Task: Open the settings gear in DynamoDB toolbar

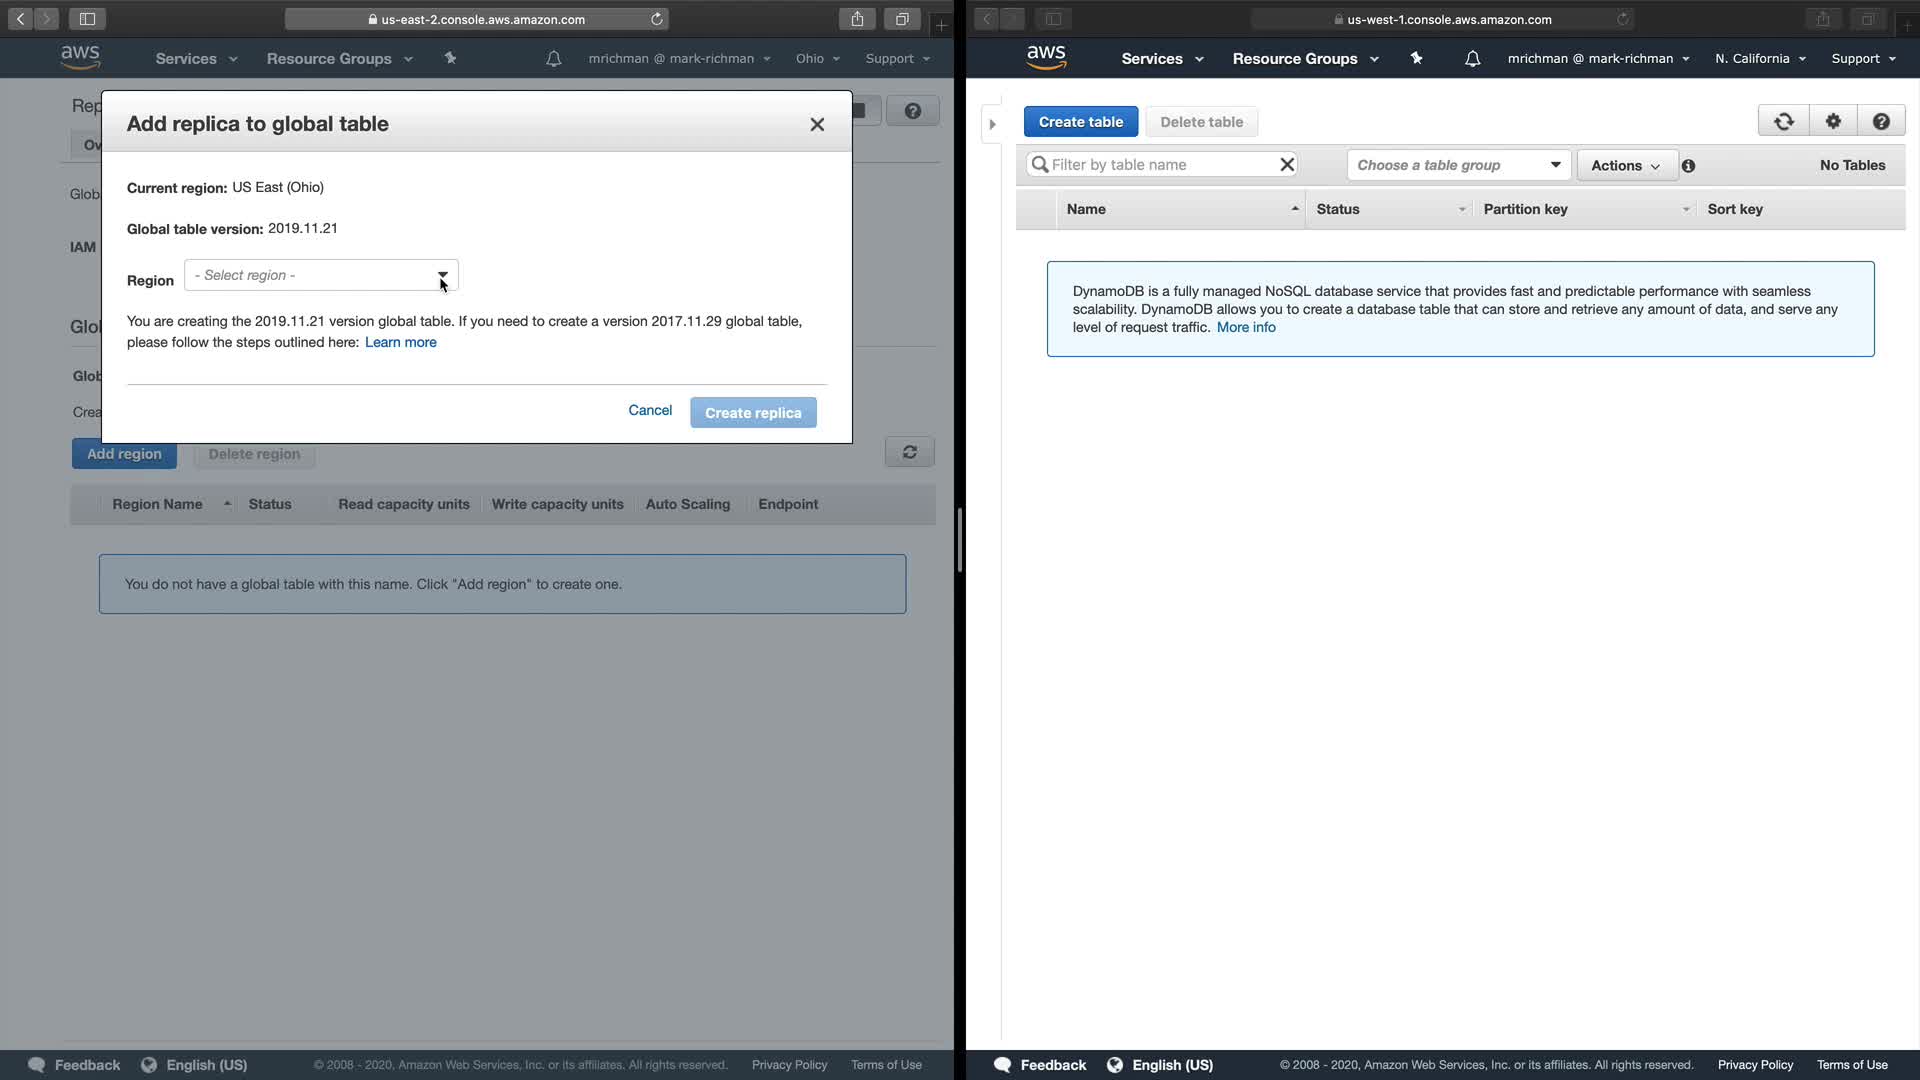Action: pos(1832,121)
